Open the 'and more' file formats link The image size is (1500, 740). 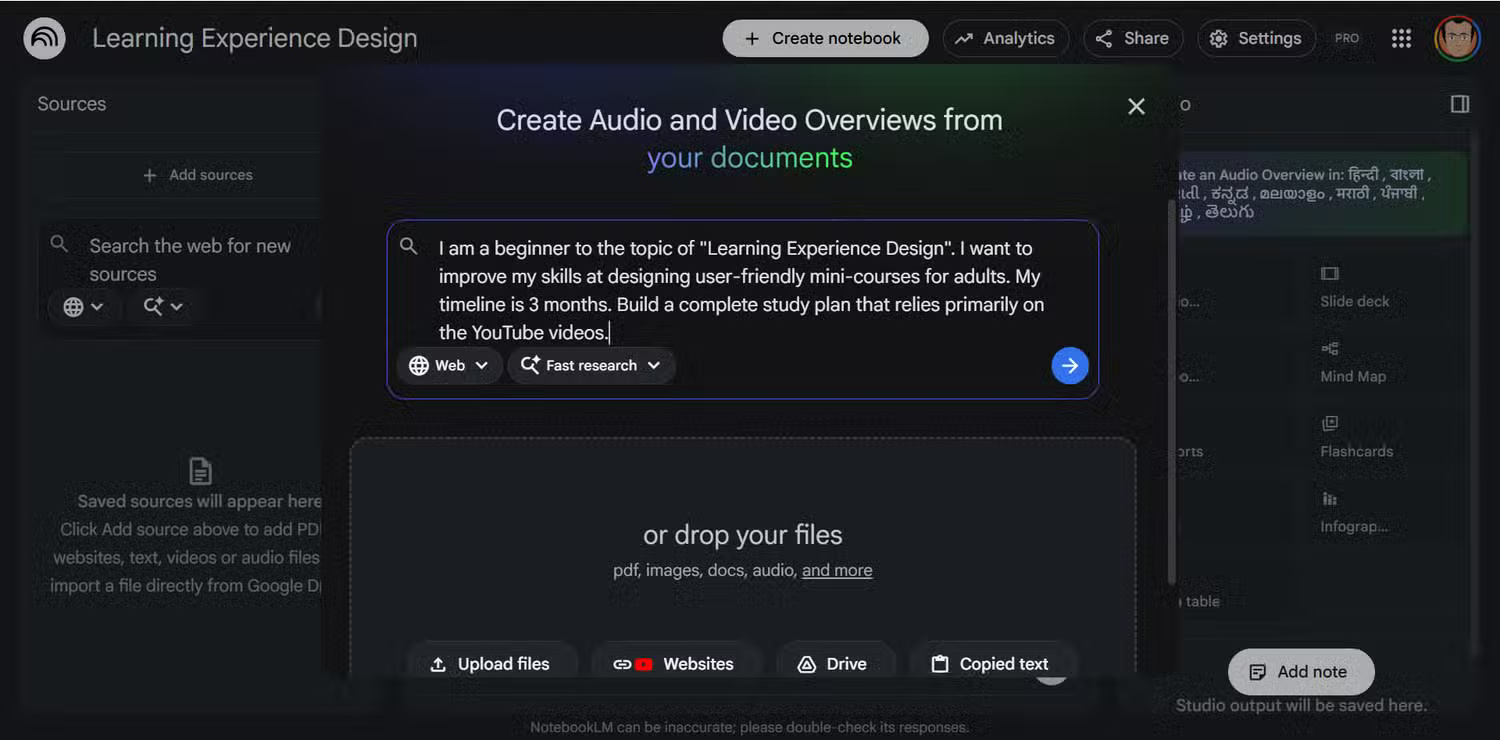(837, 570)
